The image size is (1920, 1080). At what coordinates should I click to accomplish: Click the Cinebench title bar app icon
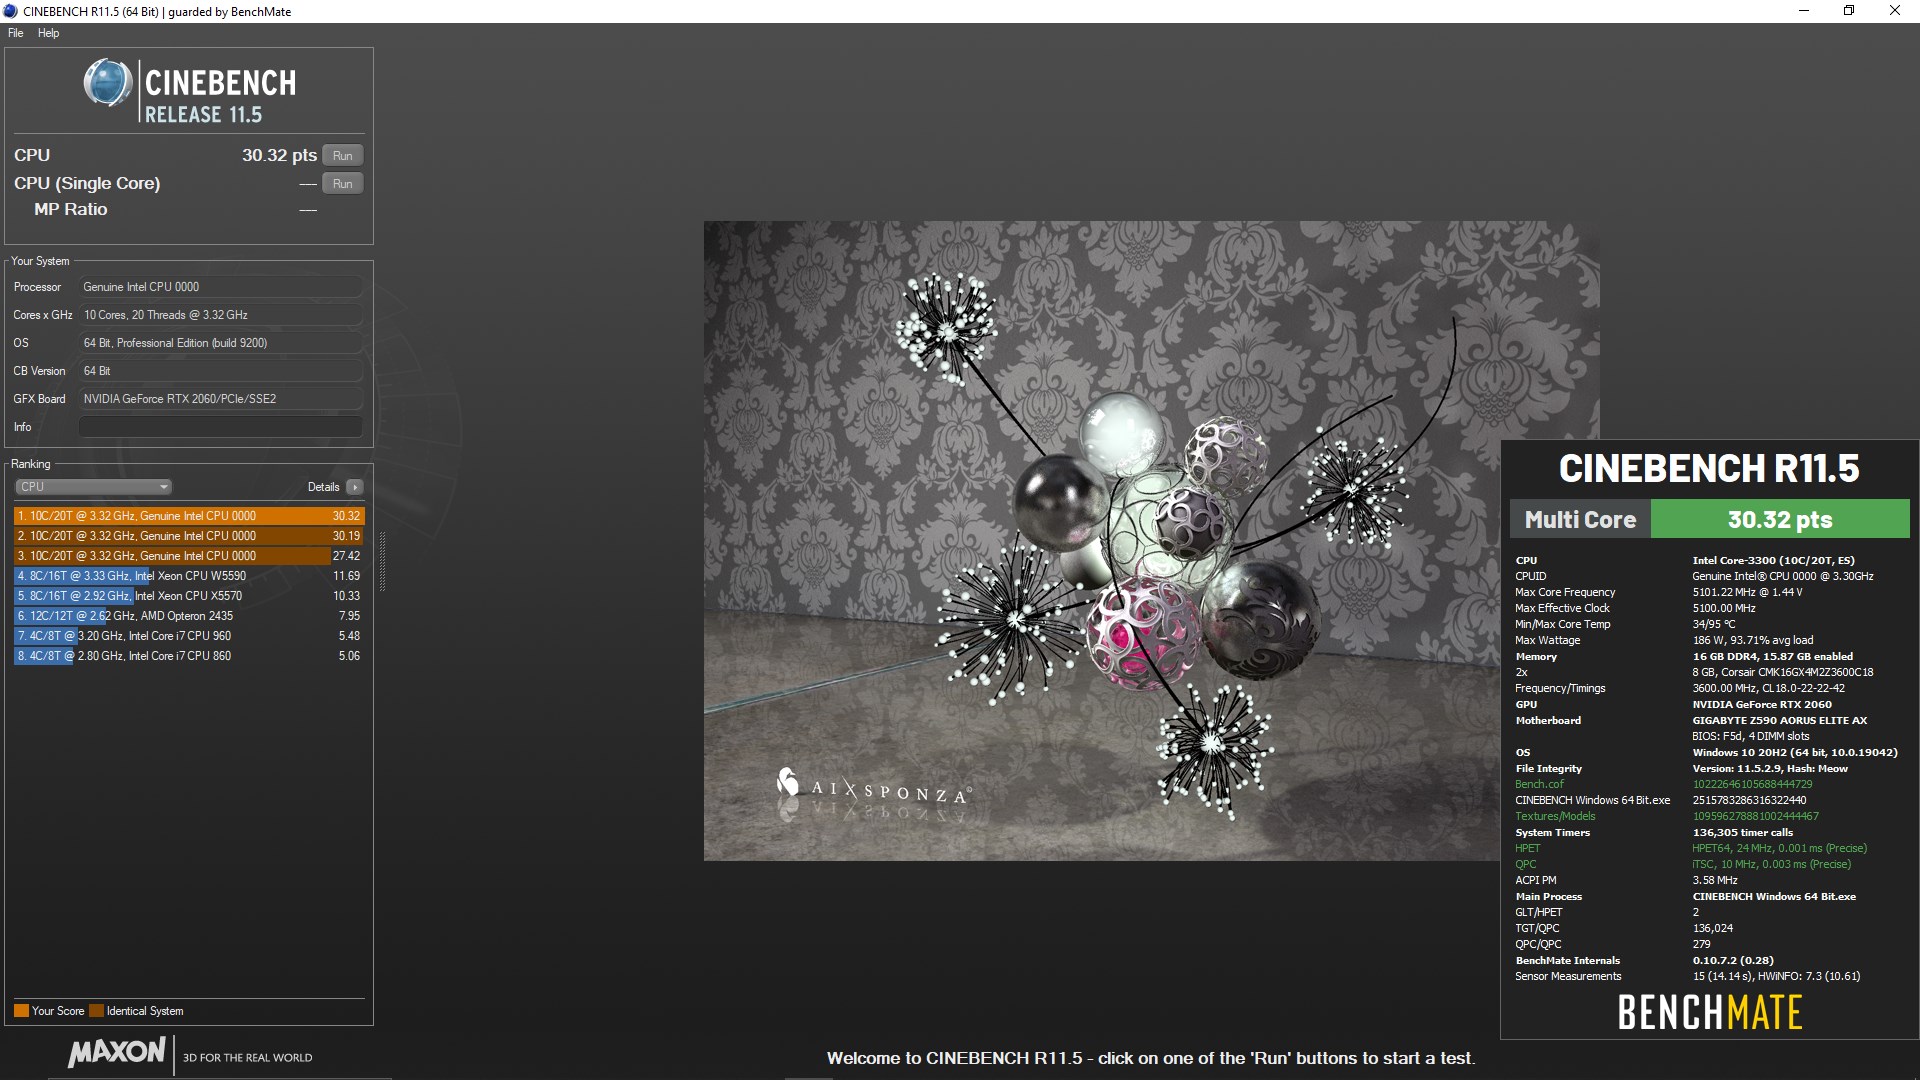click(10, 11)
